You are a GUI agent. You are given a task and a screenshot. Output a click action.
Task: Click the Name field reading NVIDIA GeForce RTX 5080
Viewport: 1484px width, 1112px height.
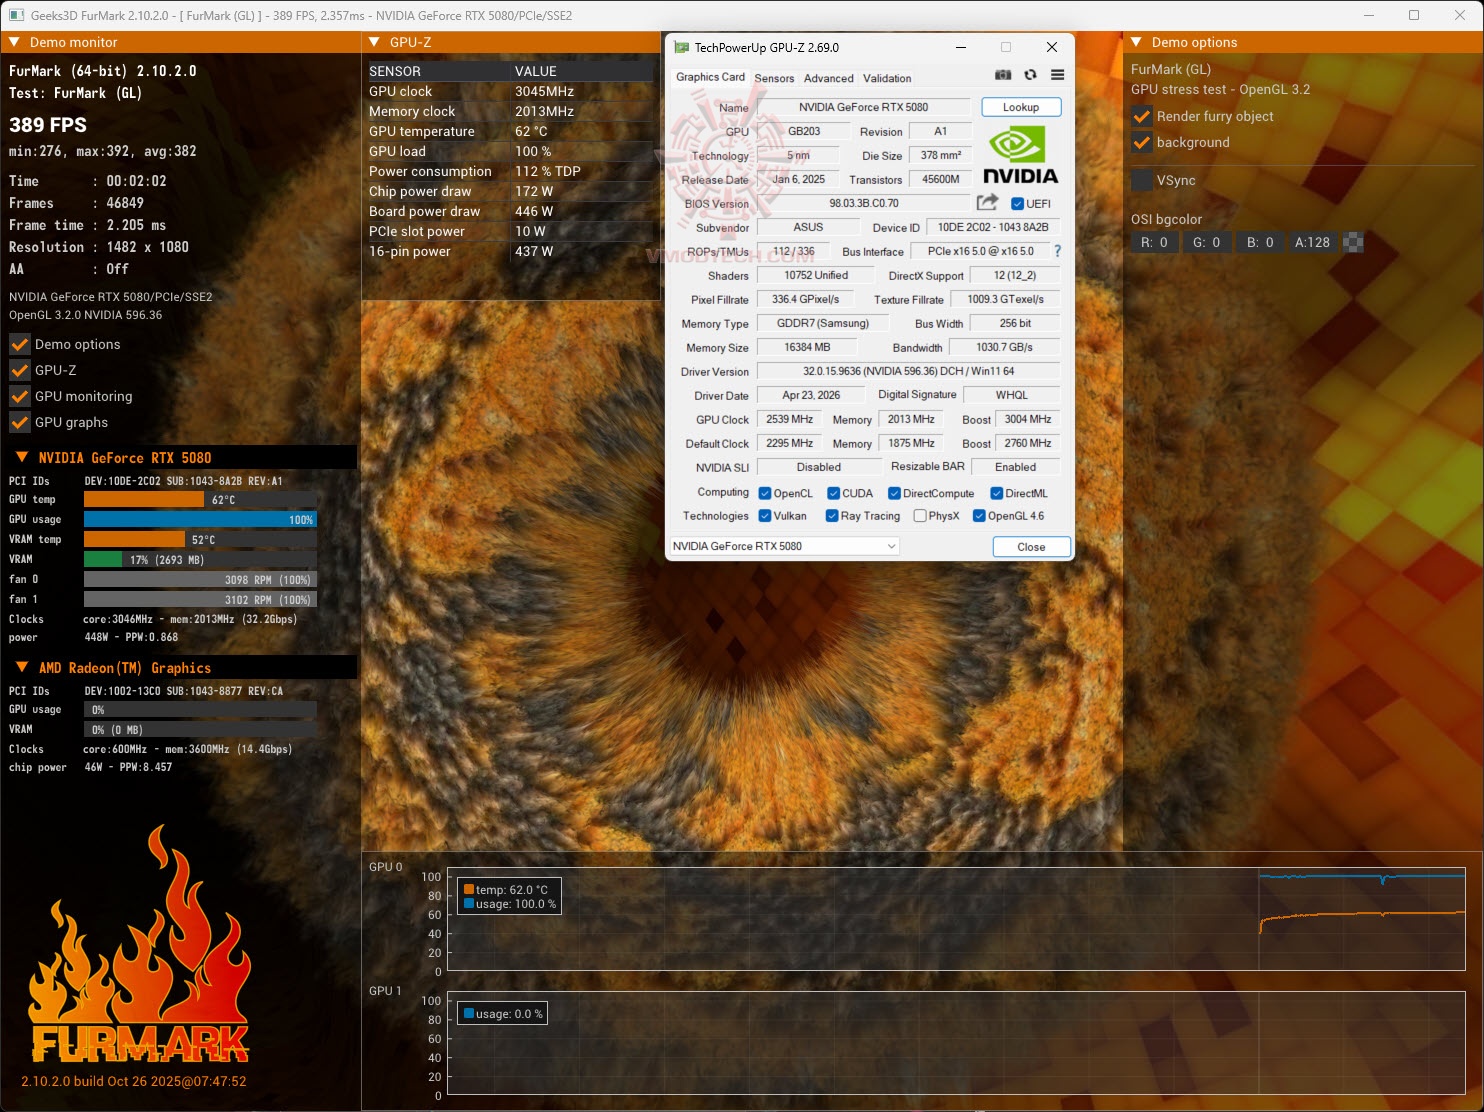[864, 107]
